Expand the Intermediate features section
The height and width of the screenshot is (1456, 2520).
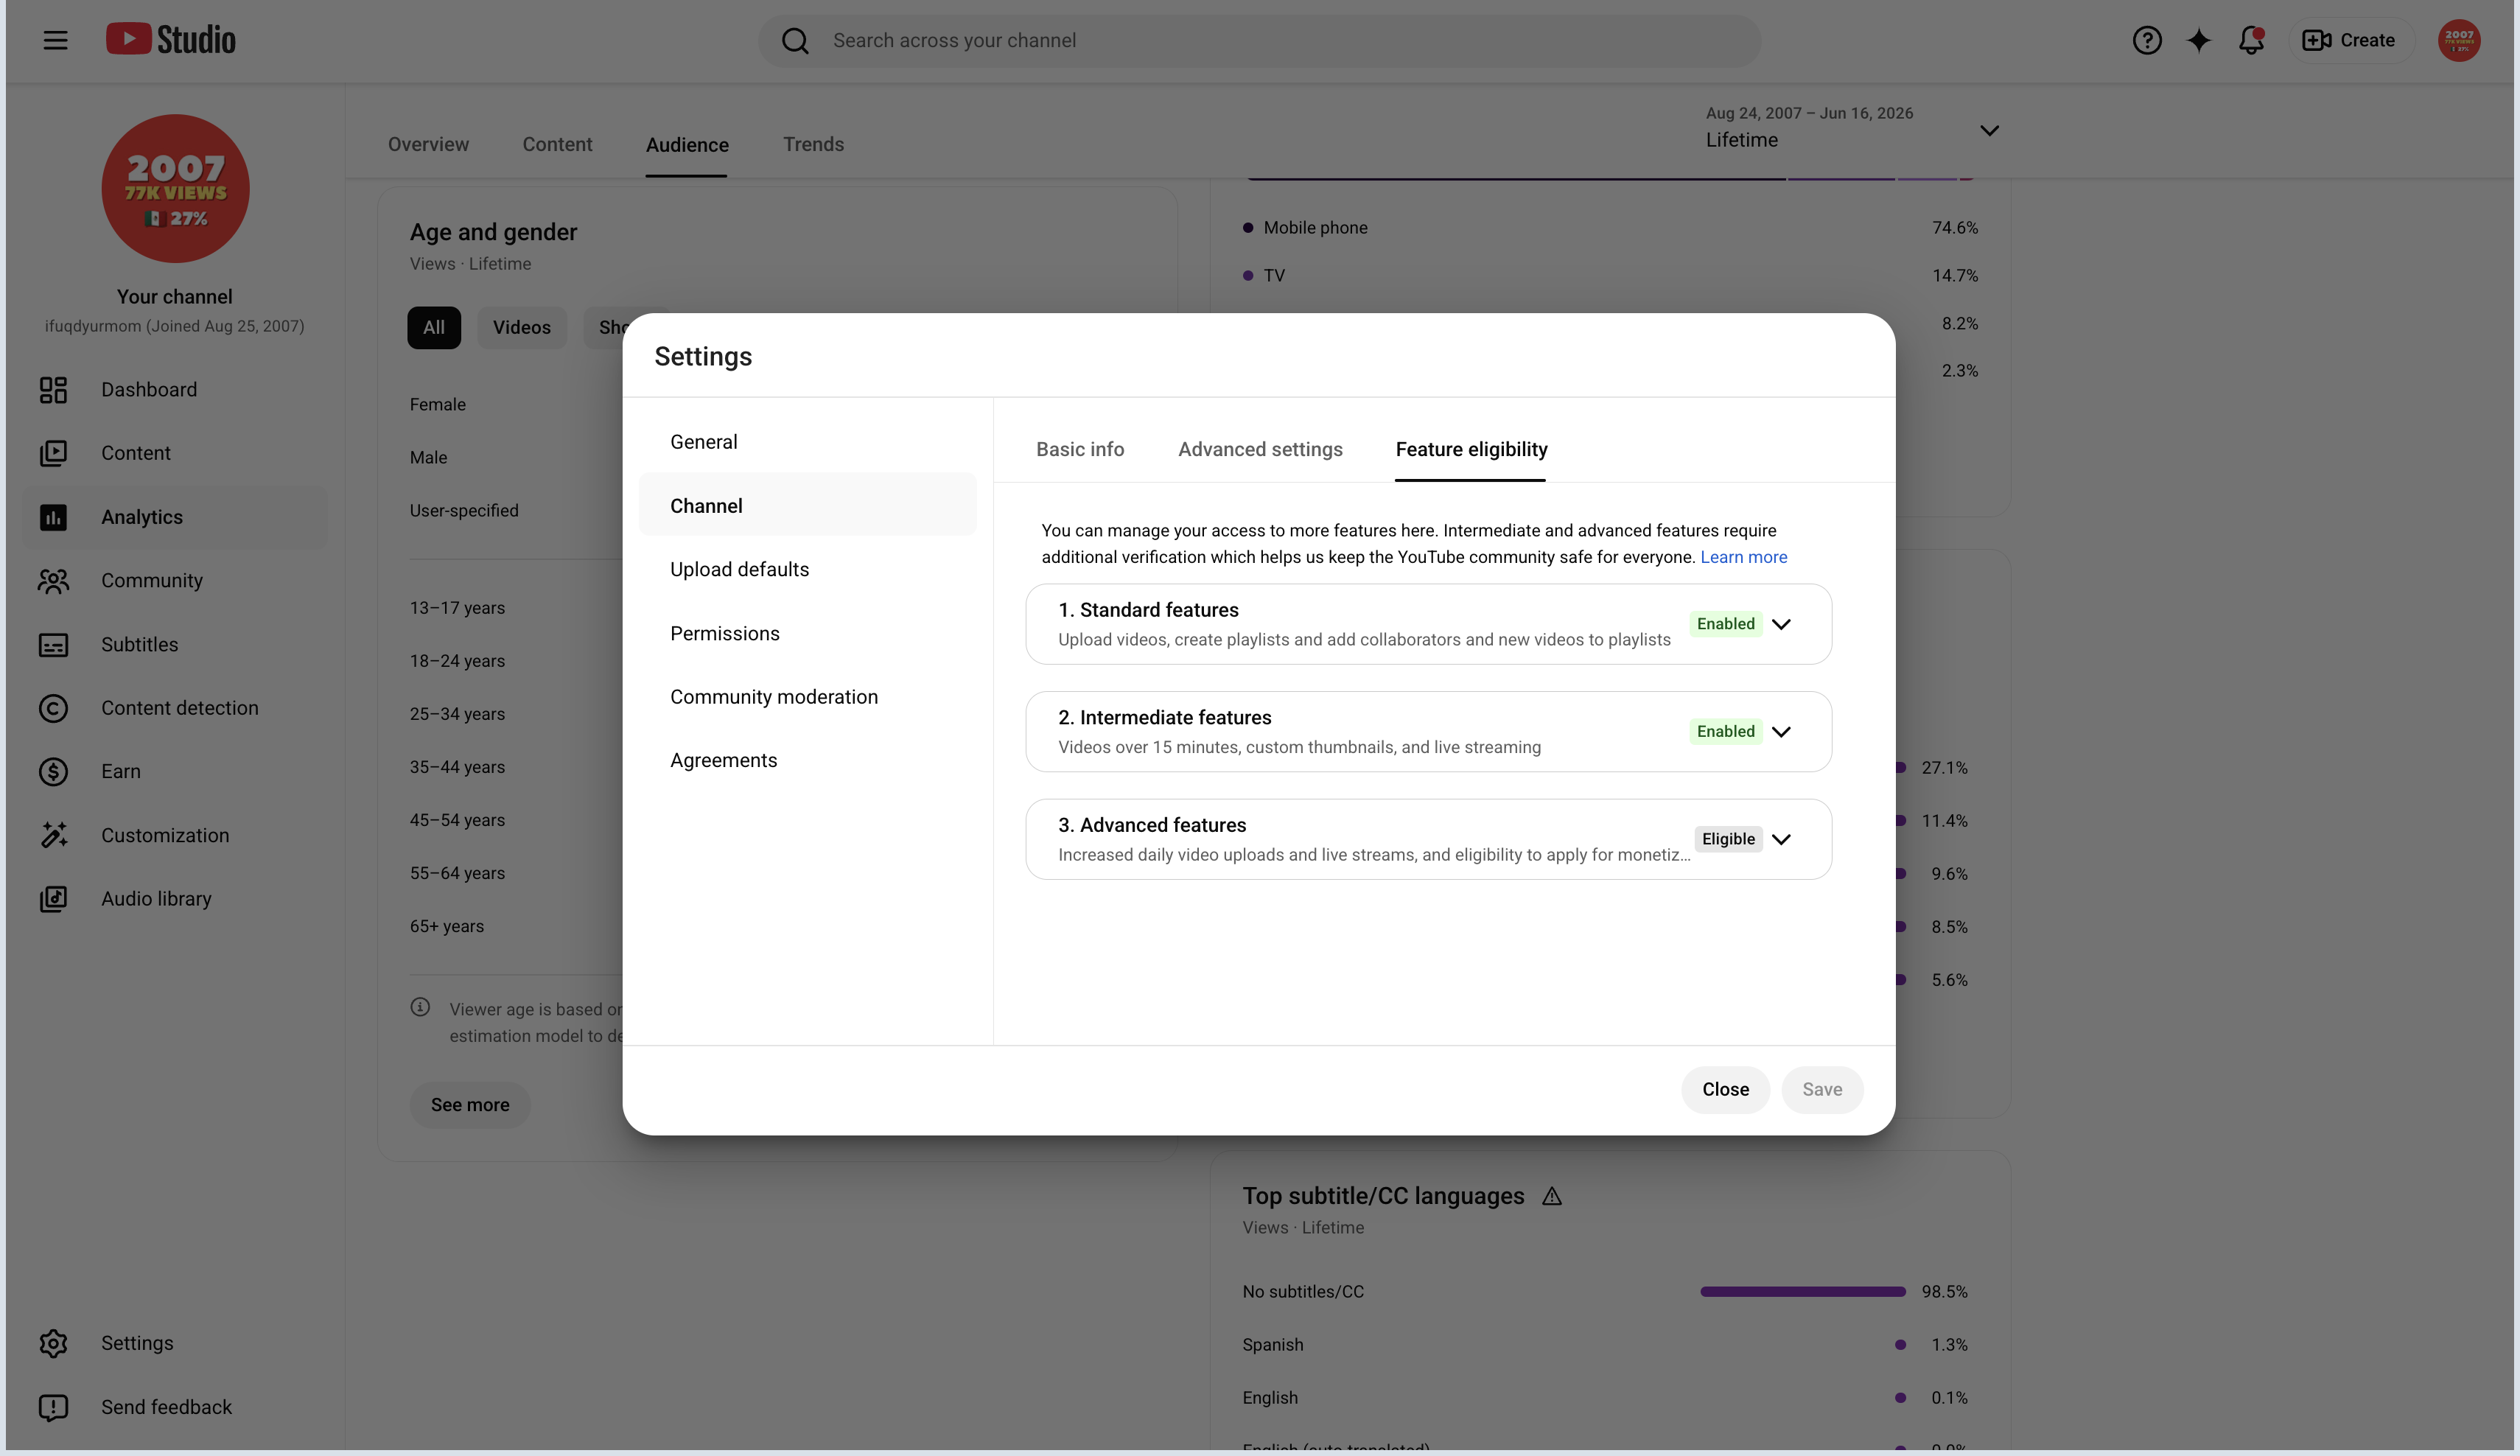1781,732
